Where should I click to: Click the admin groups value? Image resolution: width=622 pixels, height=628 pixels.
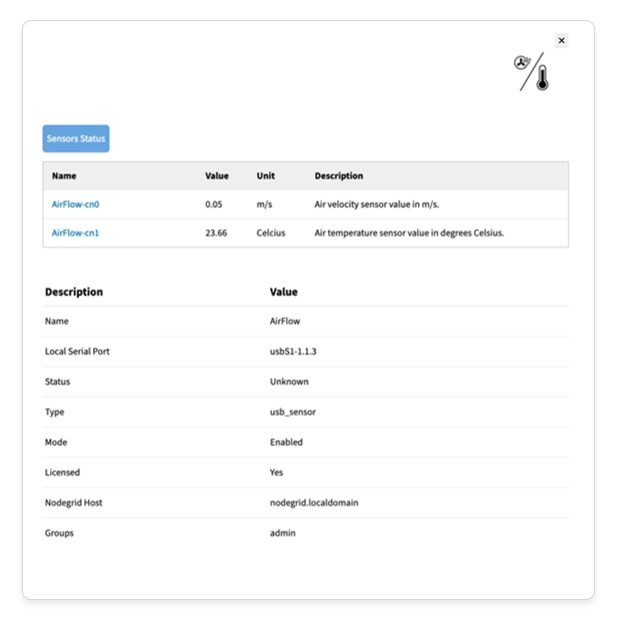click(x=283, y=533)
